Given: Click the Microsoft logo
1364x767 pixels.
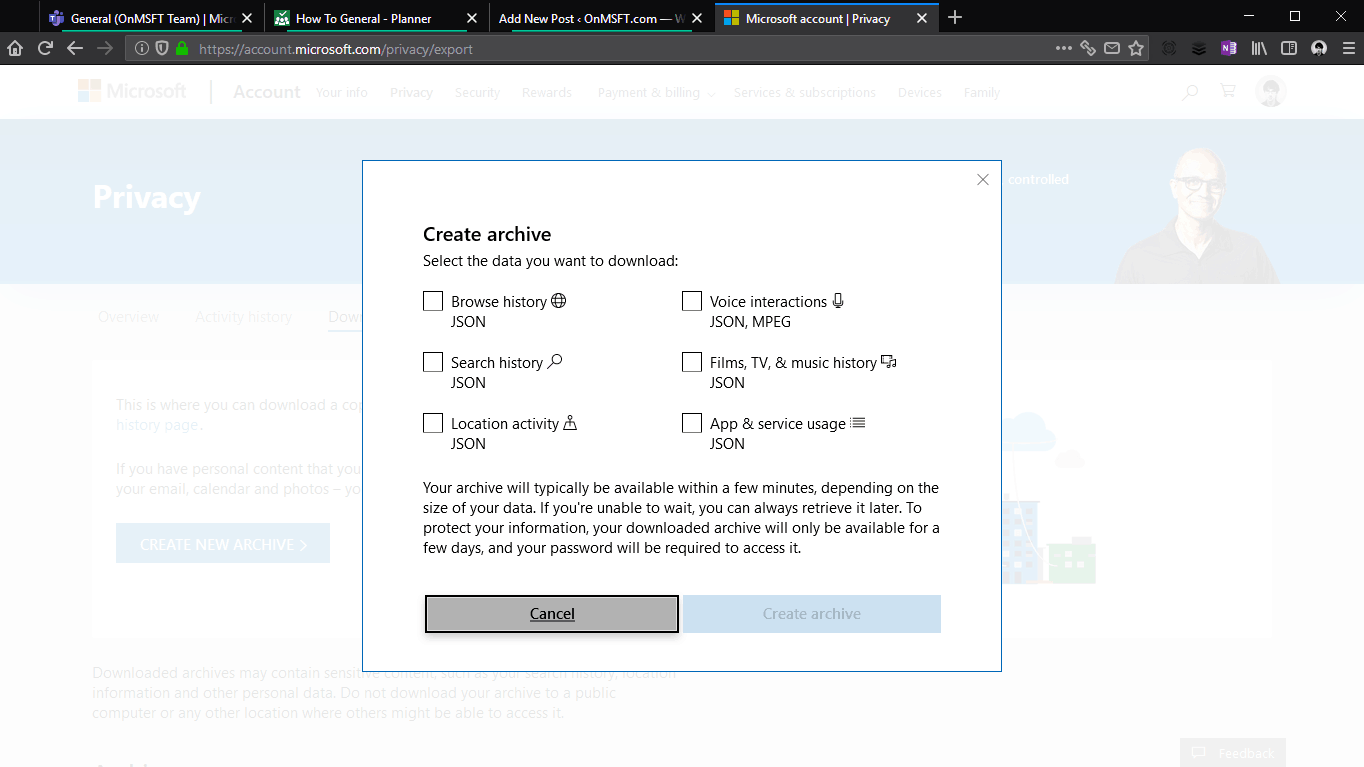Looking at the screenshot, I should pos(132,91).
